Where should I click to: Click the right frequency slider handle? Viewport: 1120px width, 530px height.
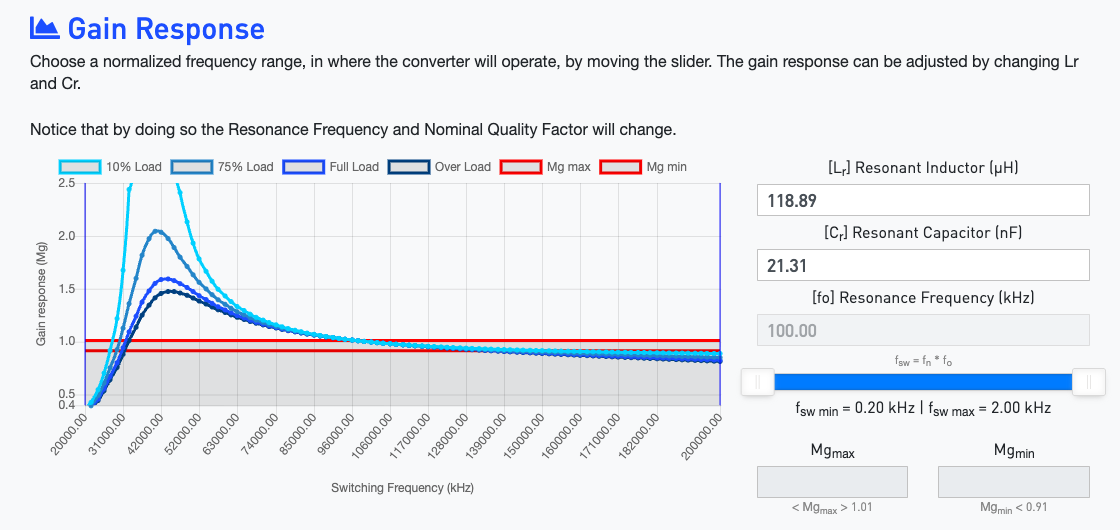pos(1088,381)
